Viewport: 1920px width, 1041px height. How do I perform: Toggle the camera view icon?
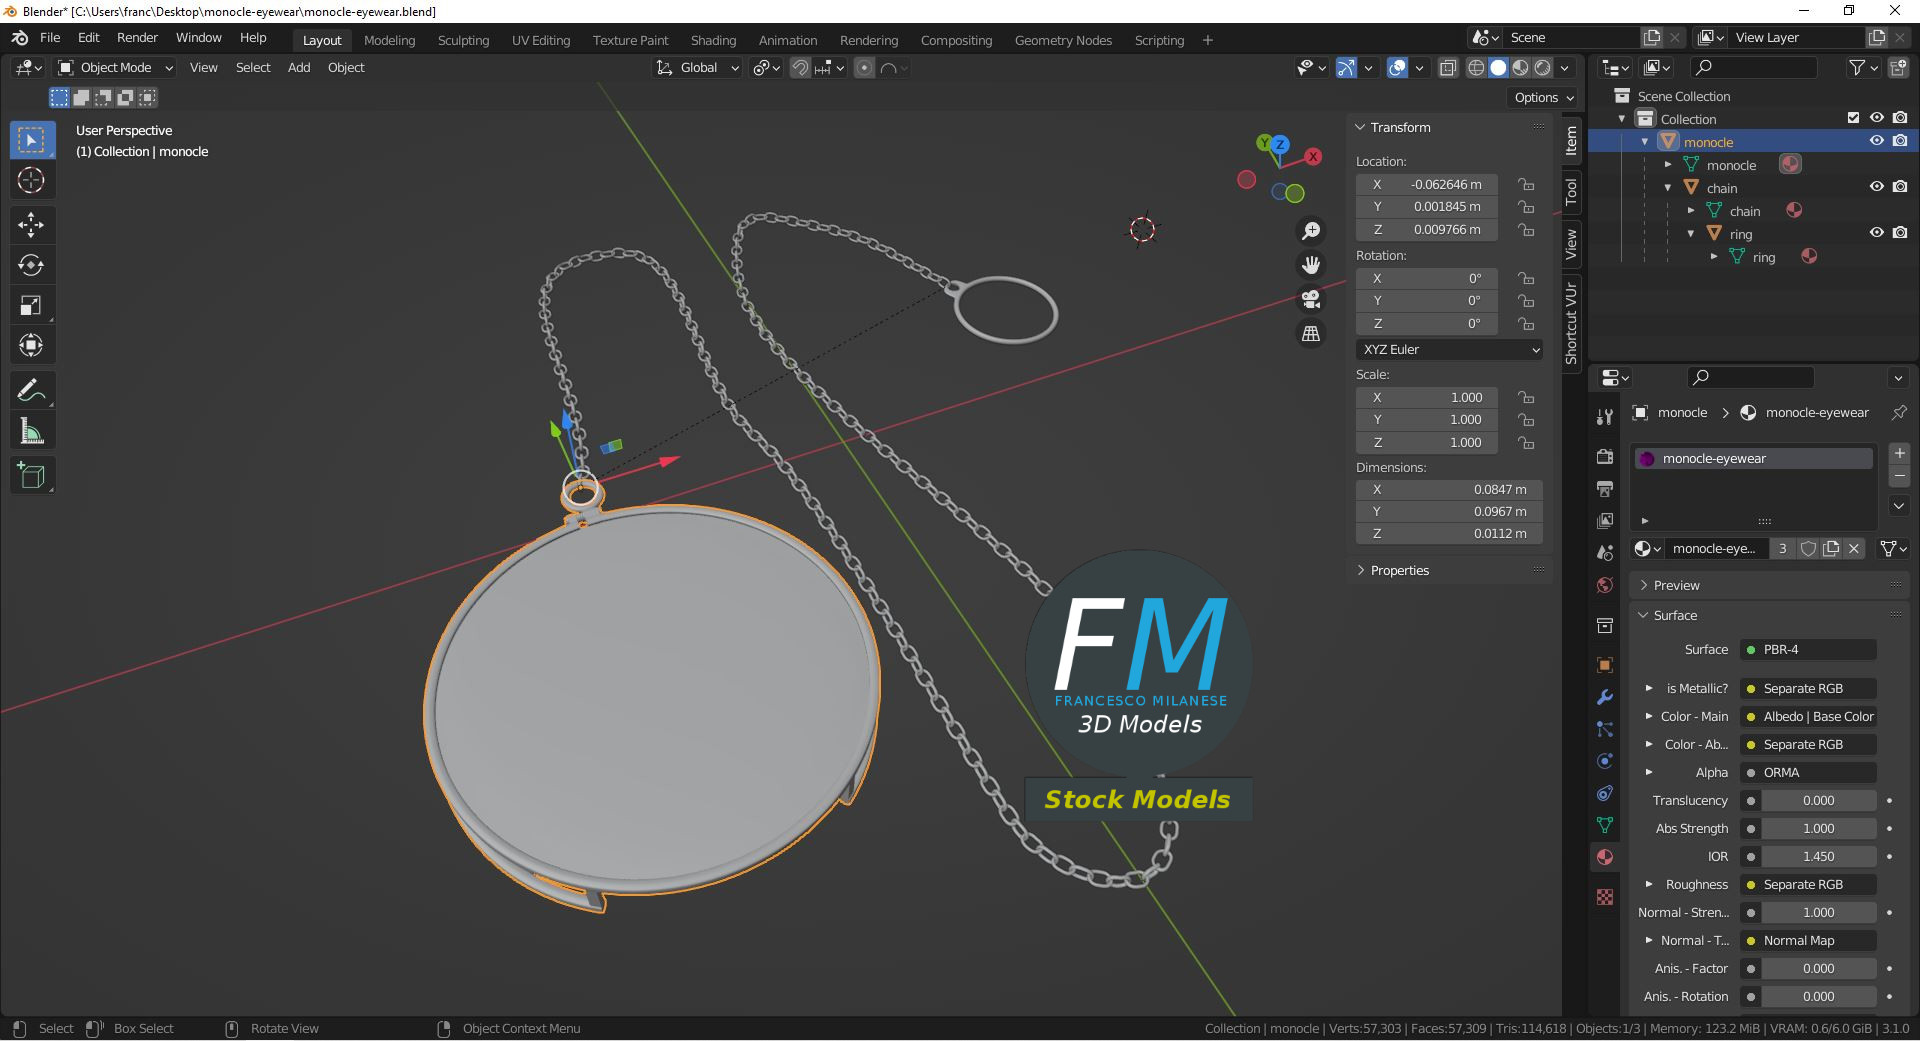coord(1311,299)
